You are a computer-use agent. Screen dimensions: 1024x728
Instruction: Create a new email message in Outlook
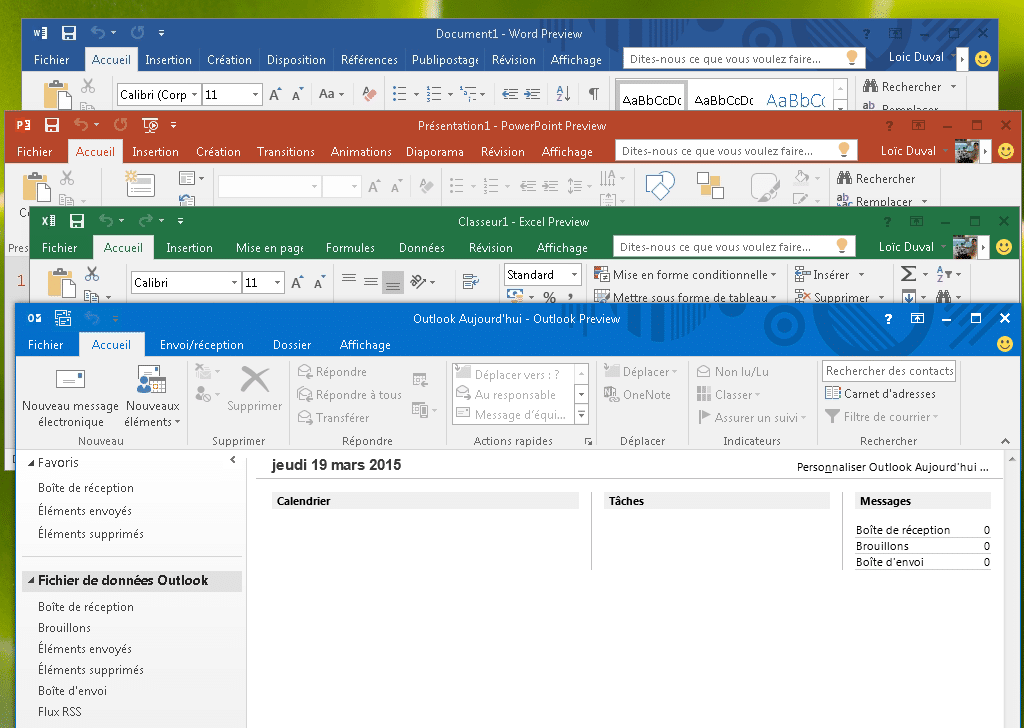pyautogui.click(x=71, y=396)
